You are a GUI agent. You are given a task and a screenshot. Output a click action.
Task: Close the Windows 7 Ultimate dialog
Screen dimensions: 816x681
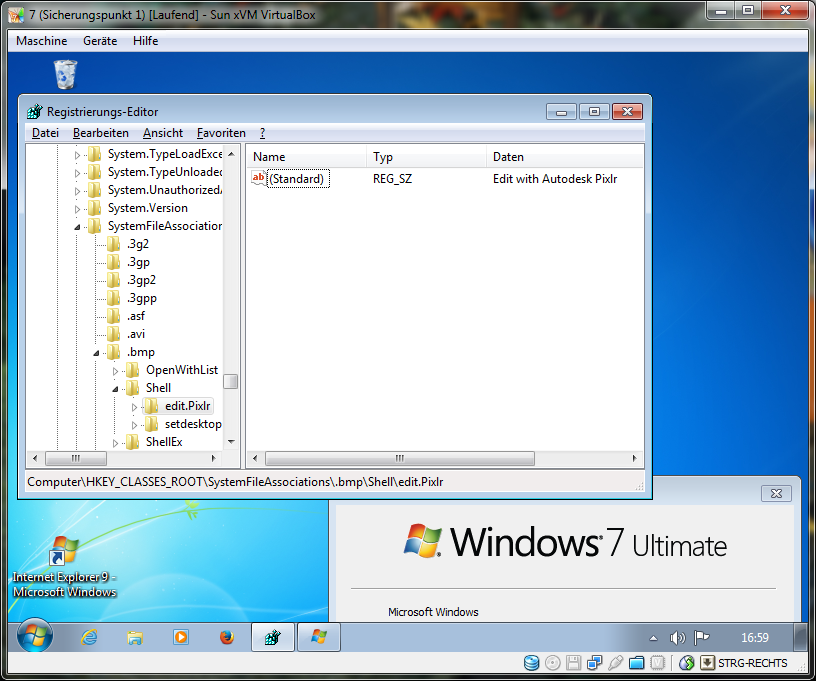pyautogui.click(x=776, y=493)
